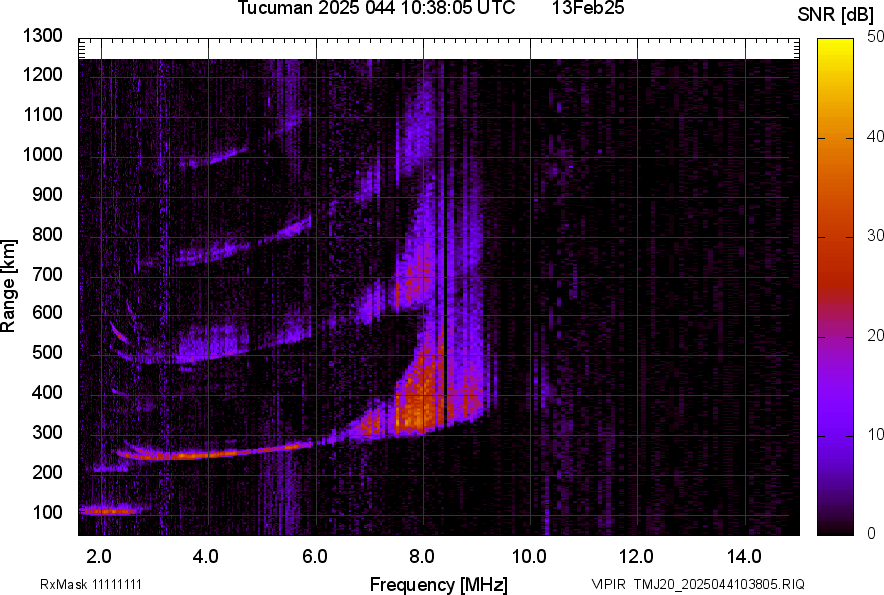
Task: Click the date label '13Feb25'
Action: pos(588,8)
